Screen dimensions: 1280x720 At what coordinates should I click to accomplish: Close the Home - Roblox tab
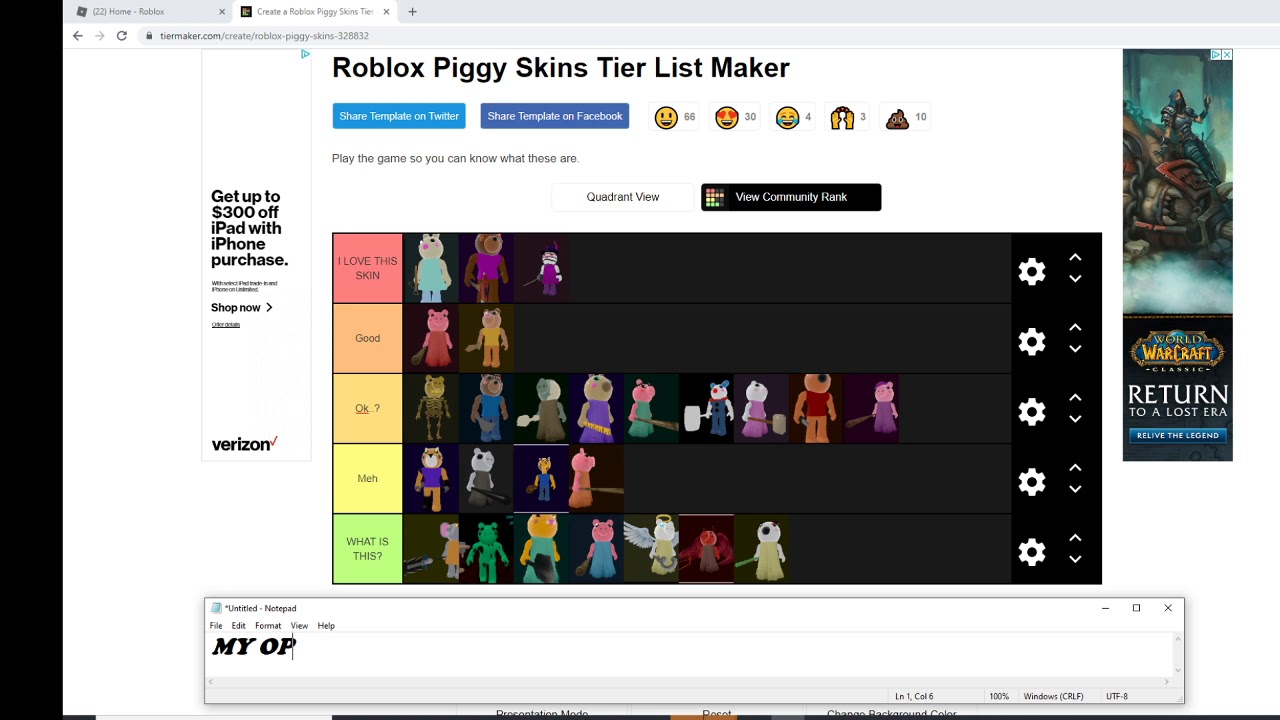click(x=222, y=12)
